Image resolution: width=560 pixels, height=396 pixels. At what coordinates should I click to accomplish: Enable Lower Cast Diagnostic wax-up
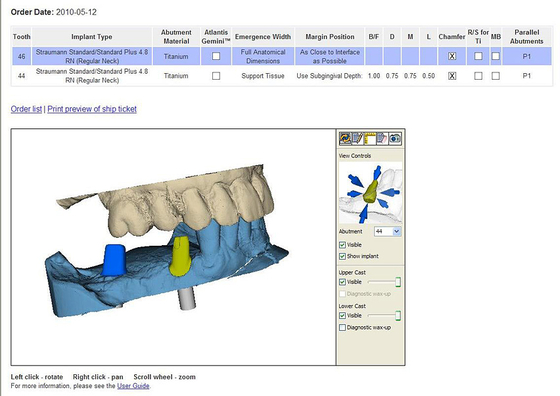342,327
